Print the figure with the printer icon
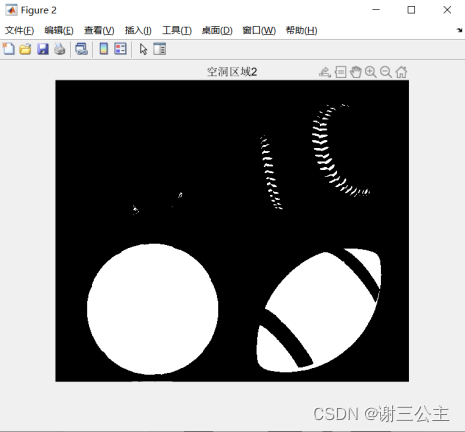Viewport: 465px width, 432px height. (x=60, y=49)
